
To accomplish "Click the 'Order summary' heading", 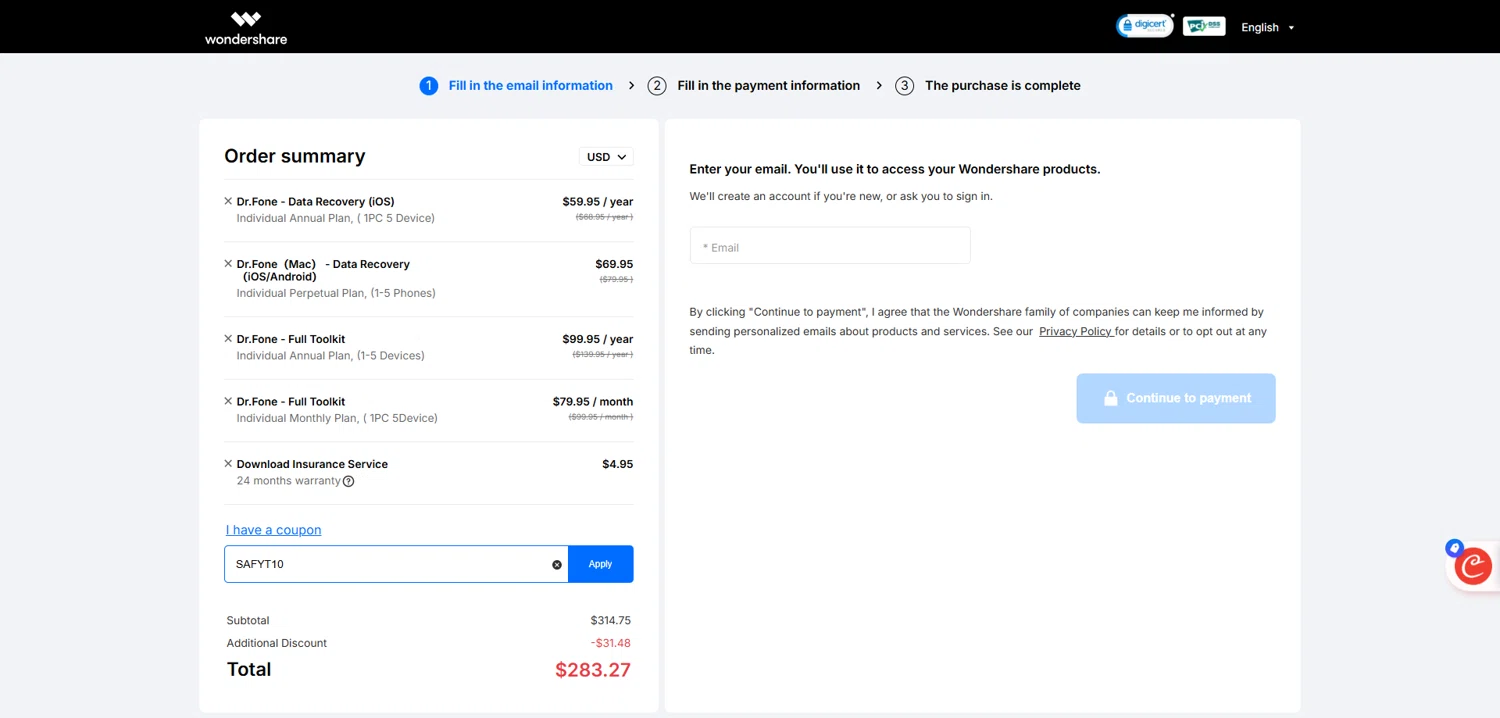I will [295, 156].
